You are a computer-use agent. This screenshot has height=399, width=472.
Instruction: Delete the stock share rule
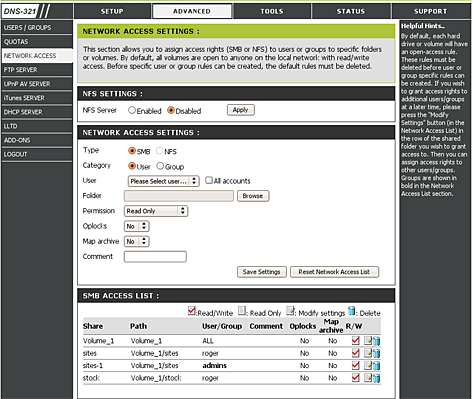tap(376, 378)
